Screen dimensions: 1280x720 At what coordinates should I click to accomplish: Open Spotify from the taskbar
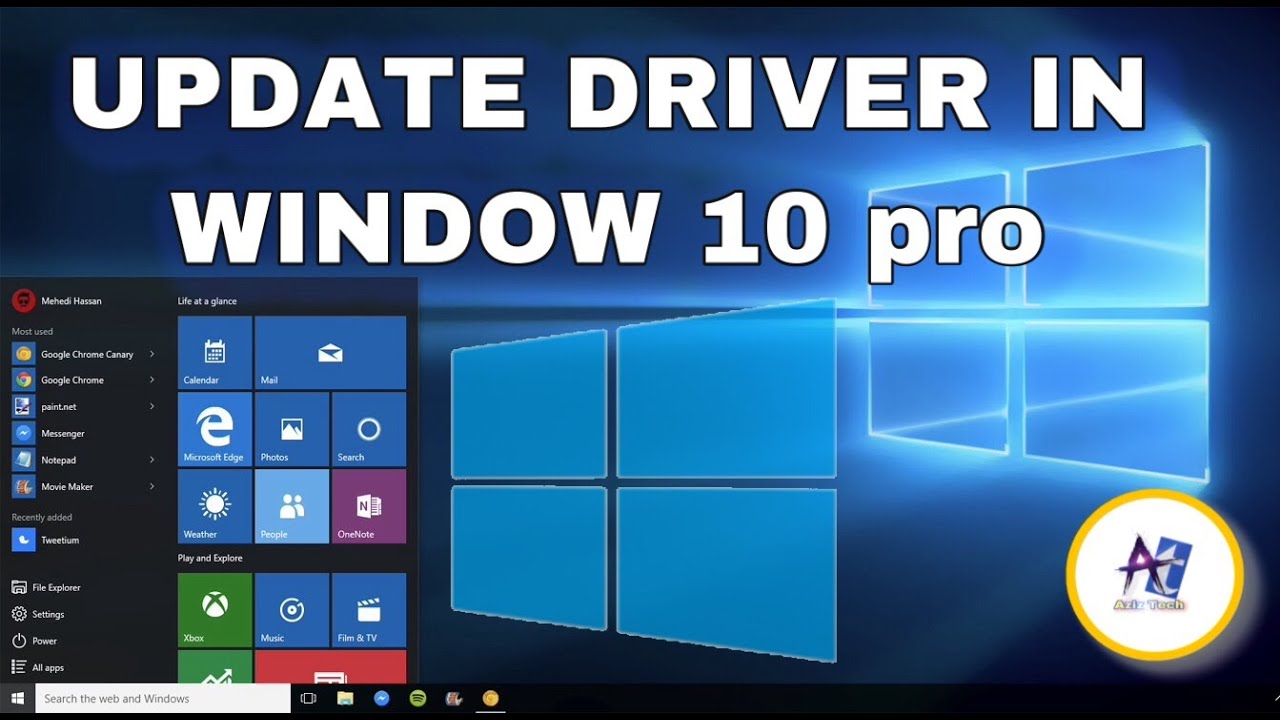(x=418, y=698)
